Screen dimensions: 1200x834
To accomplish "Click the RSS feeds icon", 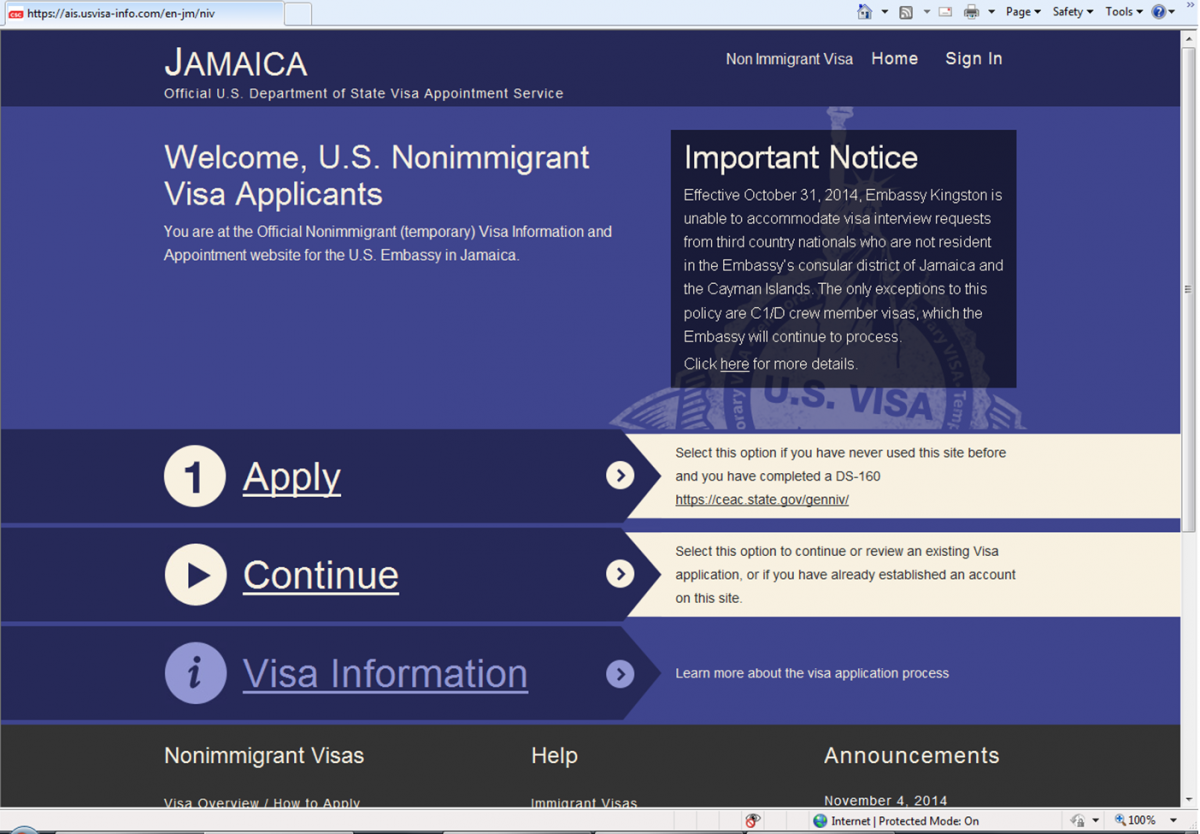I will (906, 12).
